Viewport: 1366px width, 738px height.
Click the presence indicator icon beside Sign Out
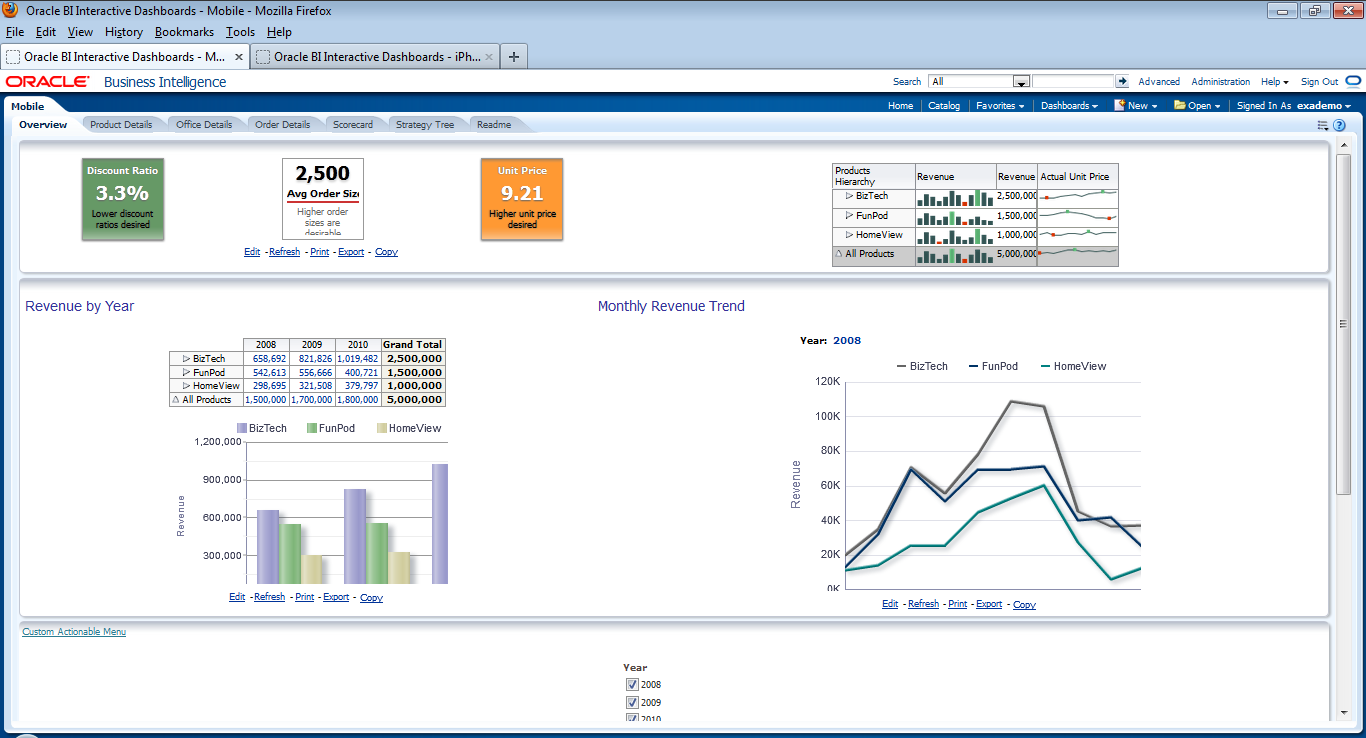pos(1352,81)
